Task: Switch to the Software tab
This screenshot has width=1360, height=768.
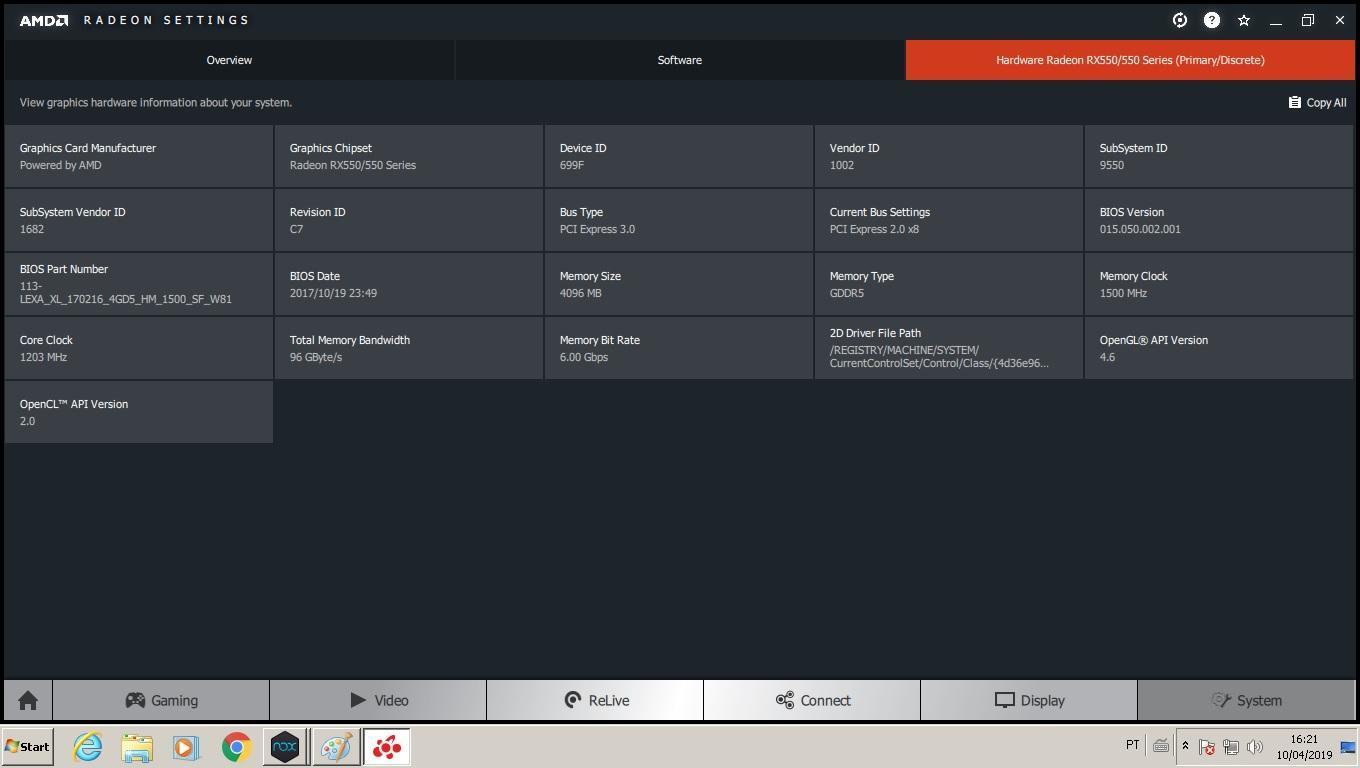Action: pos(680,60)
